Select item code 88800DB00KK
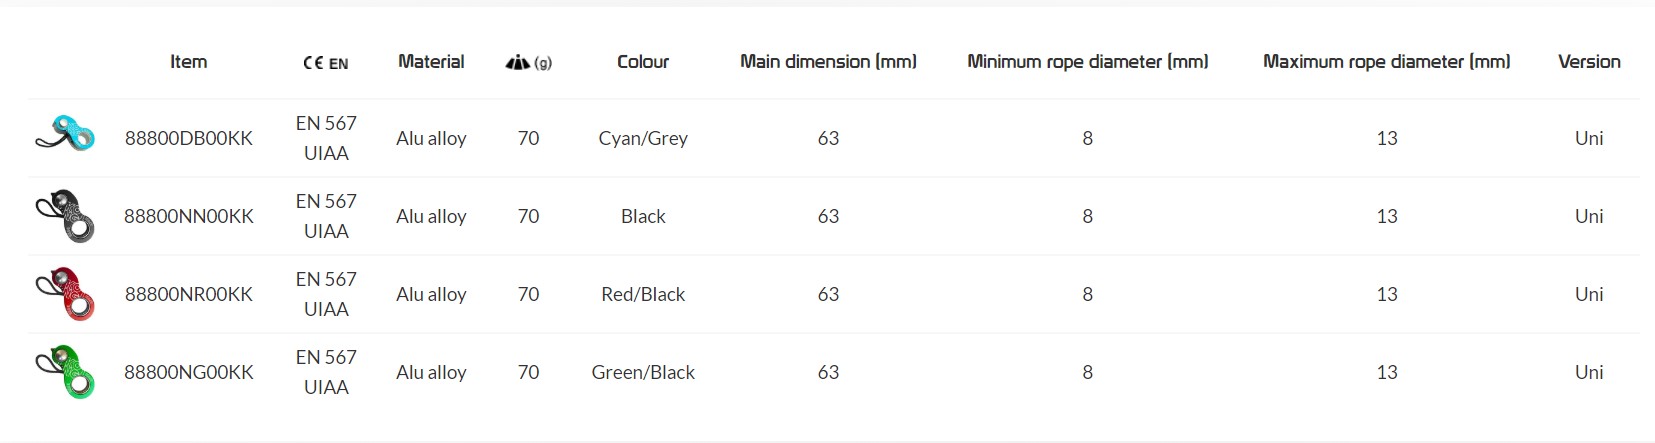1655x443 pixels. pos(188,138)
